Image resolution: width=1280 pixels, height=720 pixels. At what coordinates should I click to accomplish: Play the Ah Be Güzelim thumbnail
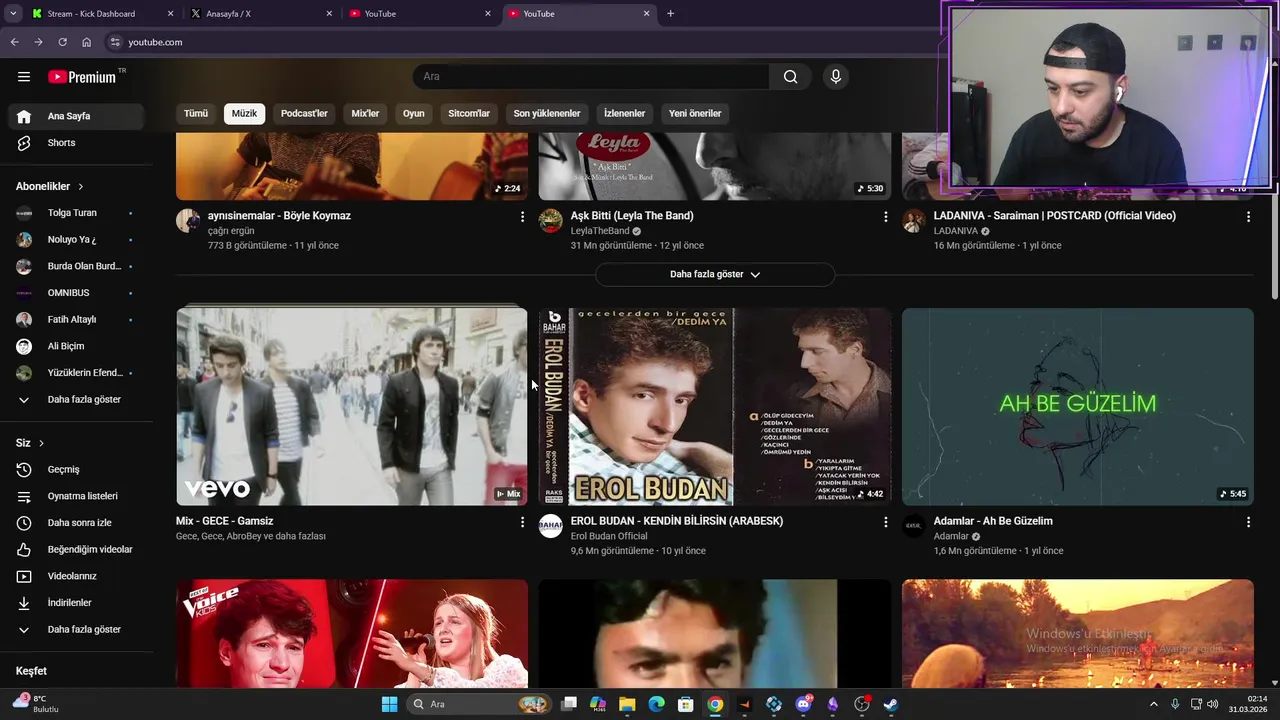pos(1077,406)
